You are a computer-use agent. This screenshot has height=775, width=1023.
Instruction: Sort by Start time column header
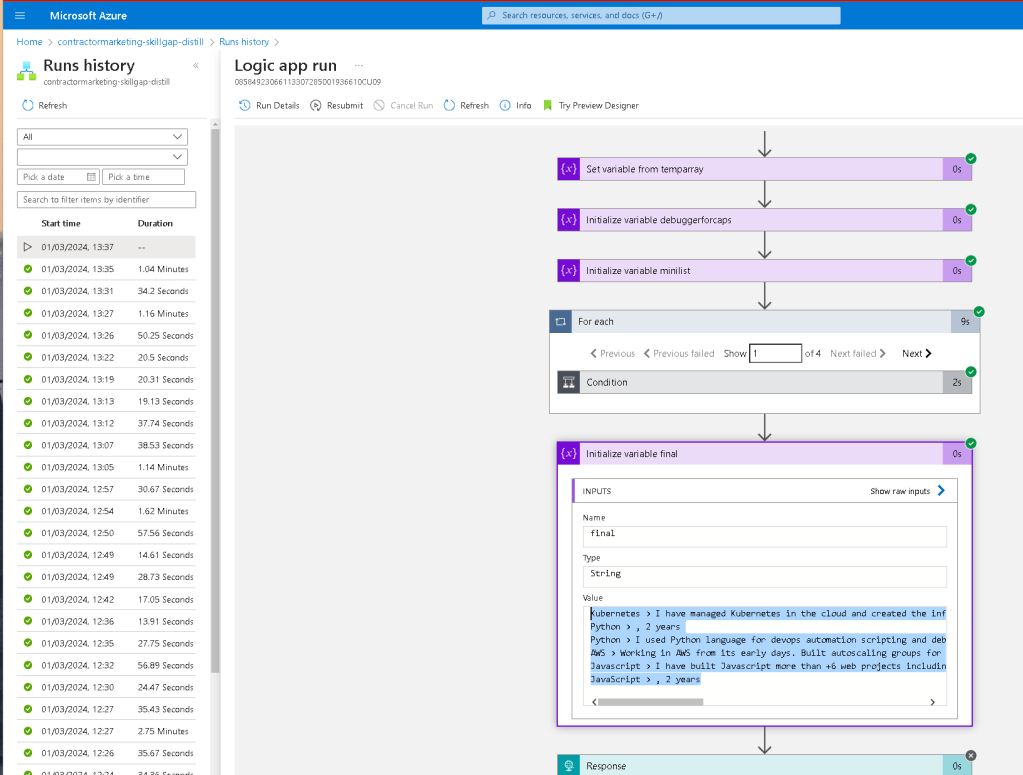(61, 223)
